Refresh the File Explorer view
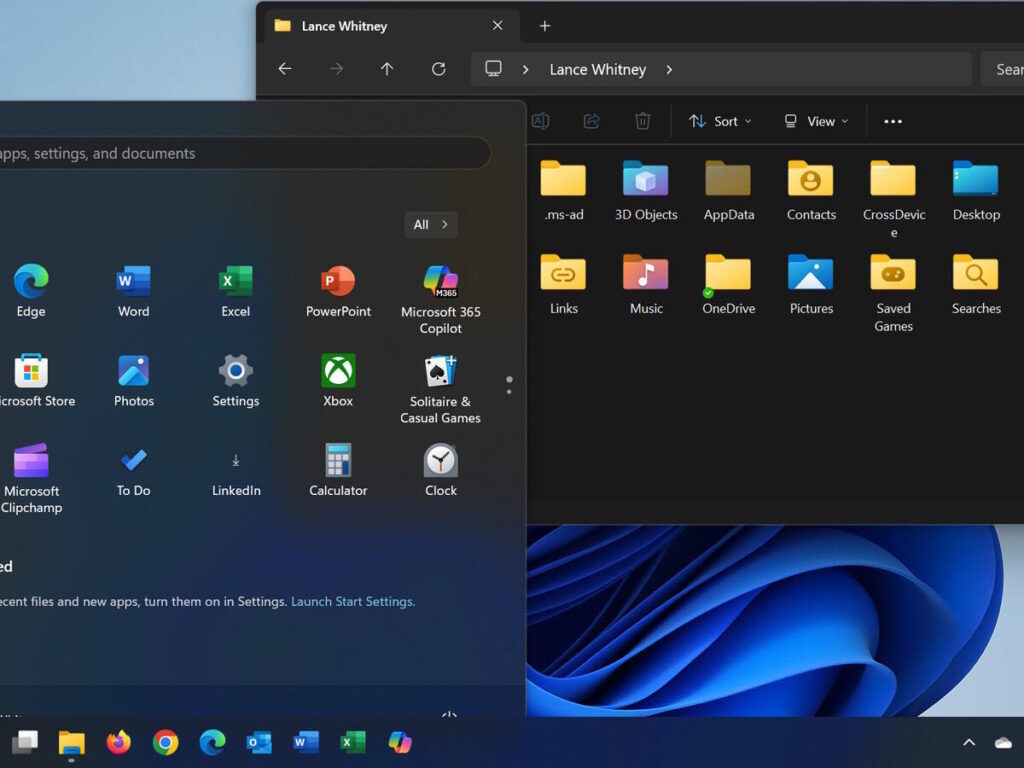Screen dimensions: 1024x768 pyautogui.click(x=439, y=69)
